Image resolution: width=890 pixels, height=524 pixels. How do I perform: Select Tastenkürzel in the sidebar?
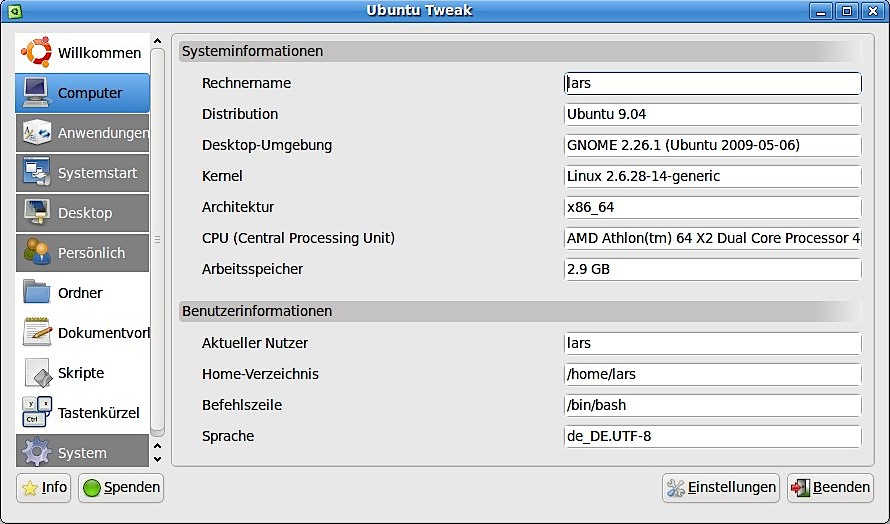(x=82, y=413)
